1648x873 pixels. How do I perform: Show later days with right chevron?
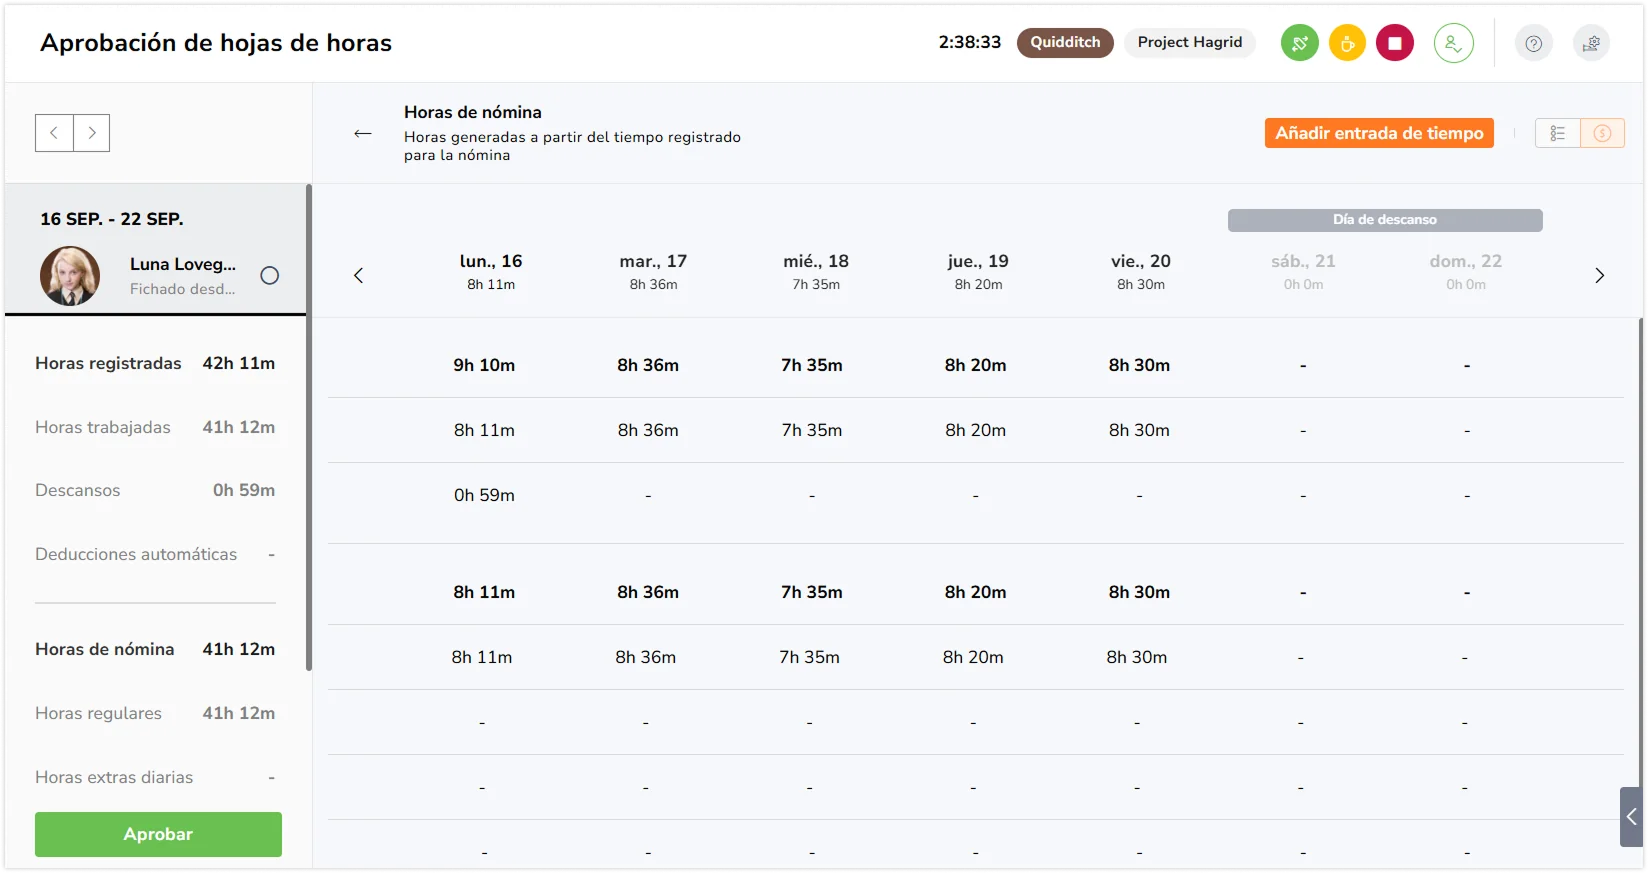(x=1599, y=275)
